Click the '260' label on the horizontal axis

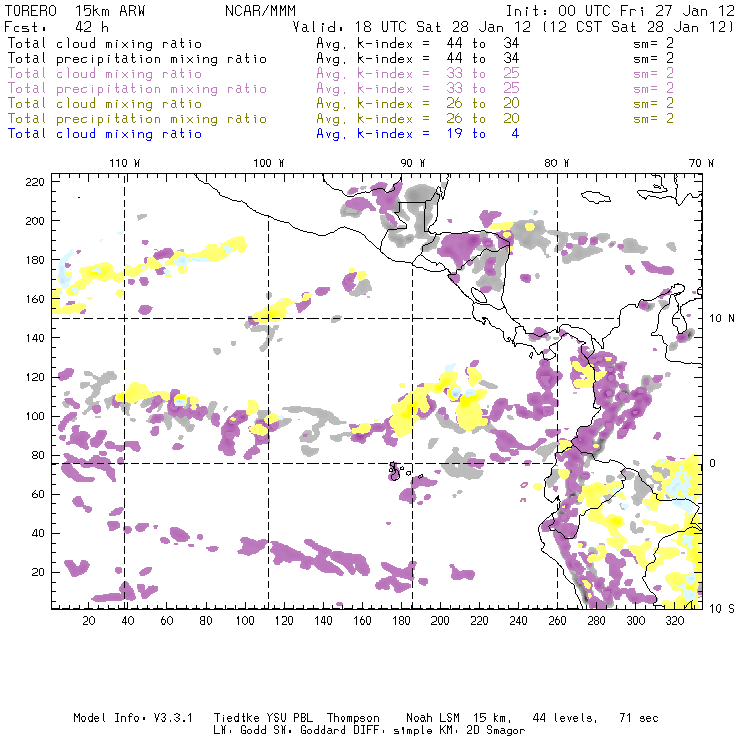[557, 621]
